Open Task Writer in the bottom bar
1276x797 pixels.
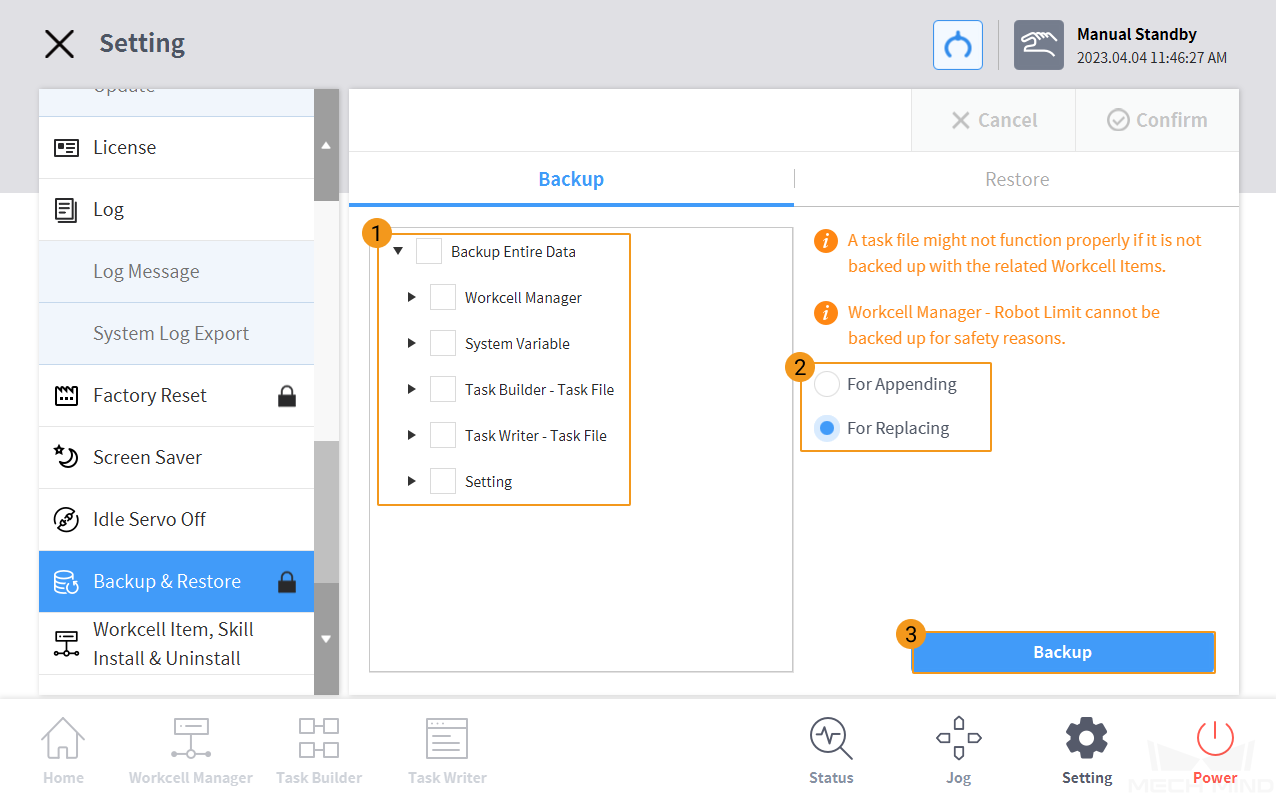coord(447,751)
